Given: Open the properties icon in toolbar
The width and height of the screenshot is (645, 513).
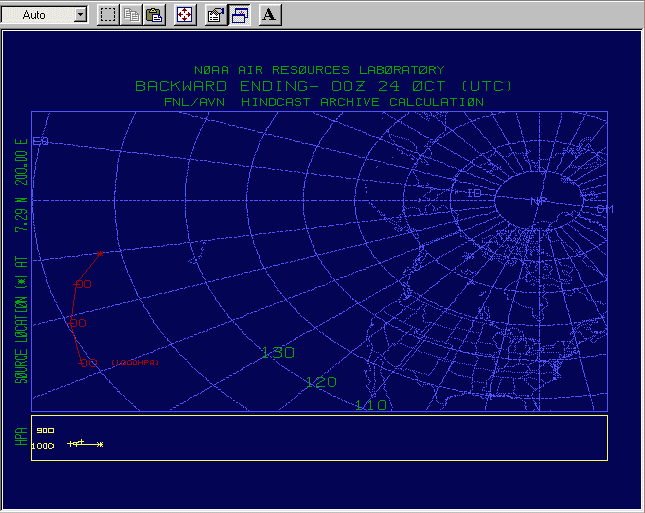Looking at the screenshot, I should coord(215,15).
